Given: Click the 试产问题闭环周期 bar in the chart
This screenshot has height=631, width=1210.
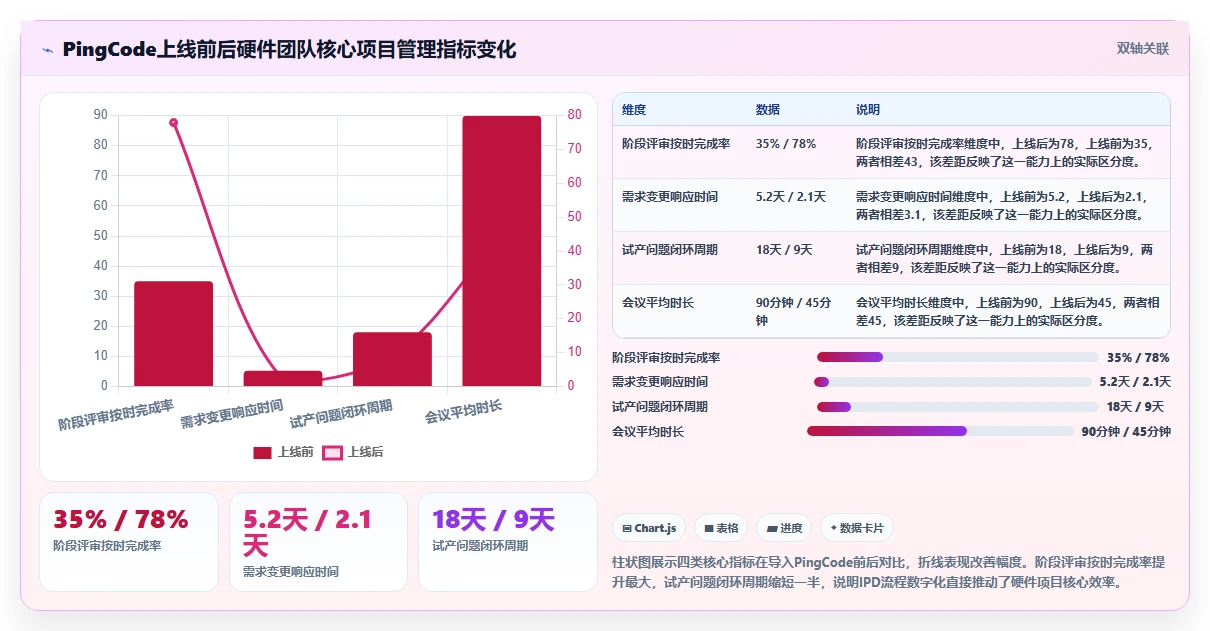Looking at the screenshot, I should coord(392,359).
